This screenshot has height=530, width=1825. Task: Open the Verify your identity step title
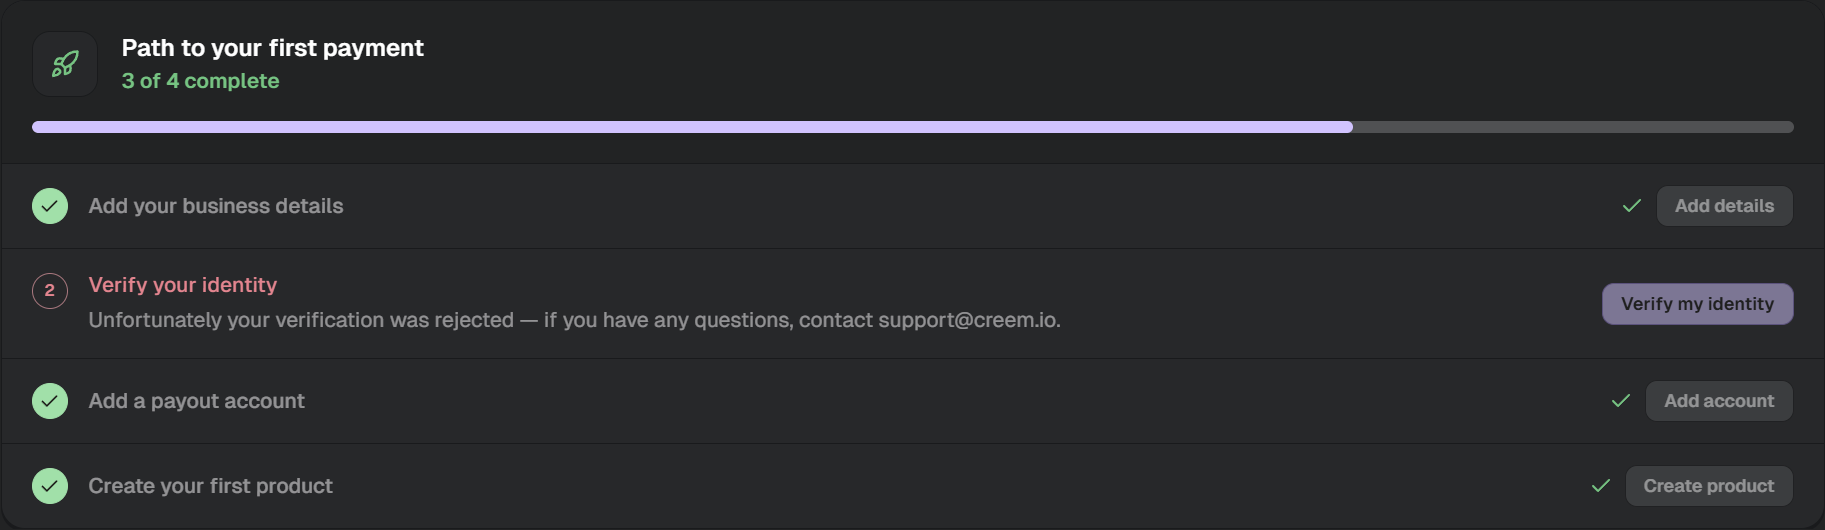(x=183, y=285)
